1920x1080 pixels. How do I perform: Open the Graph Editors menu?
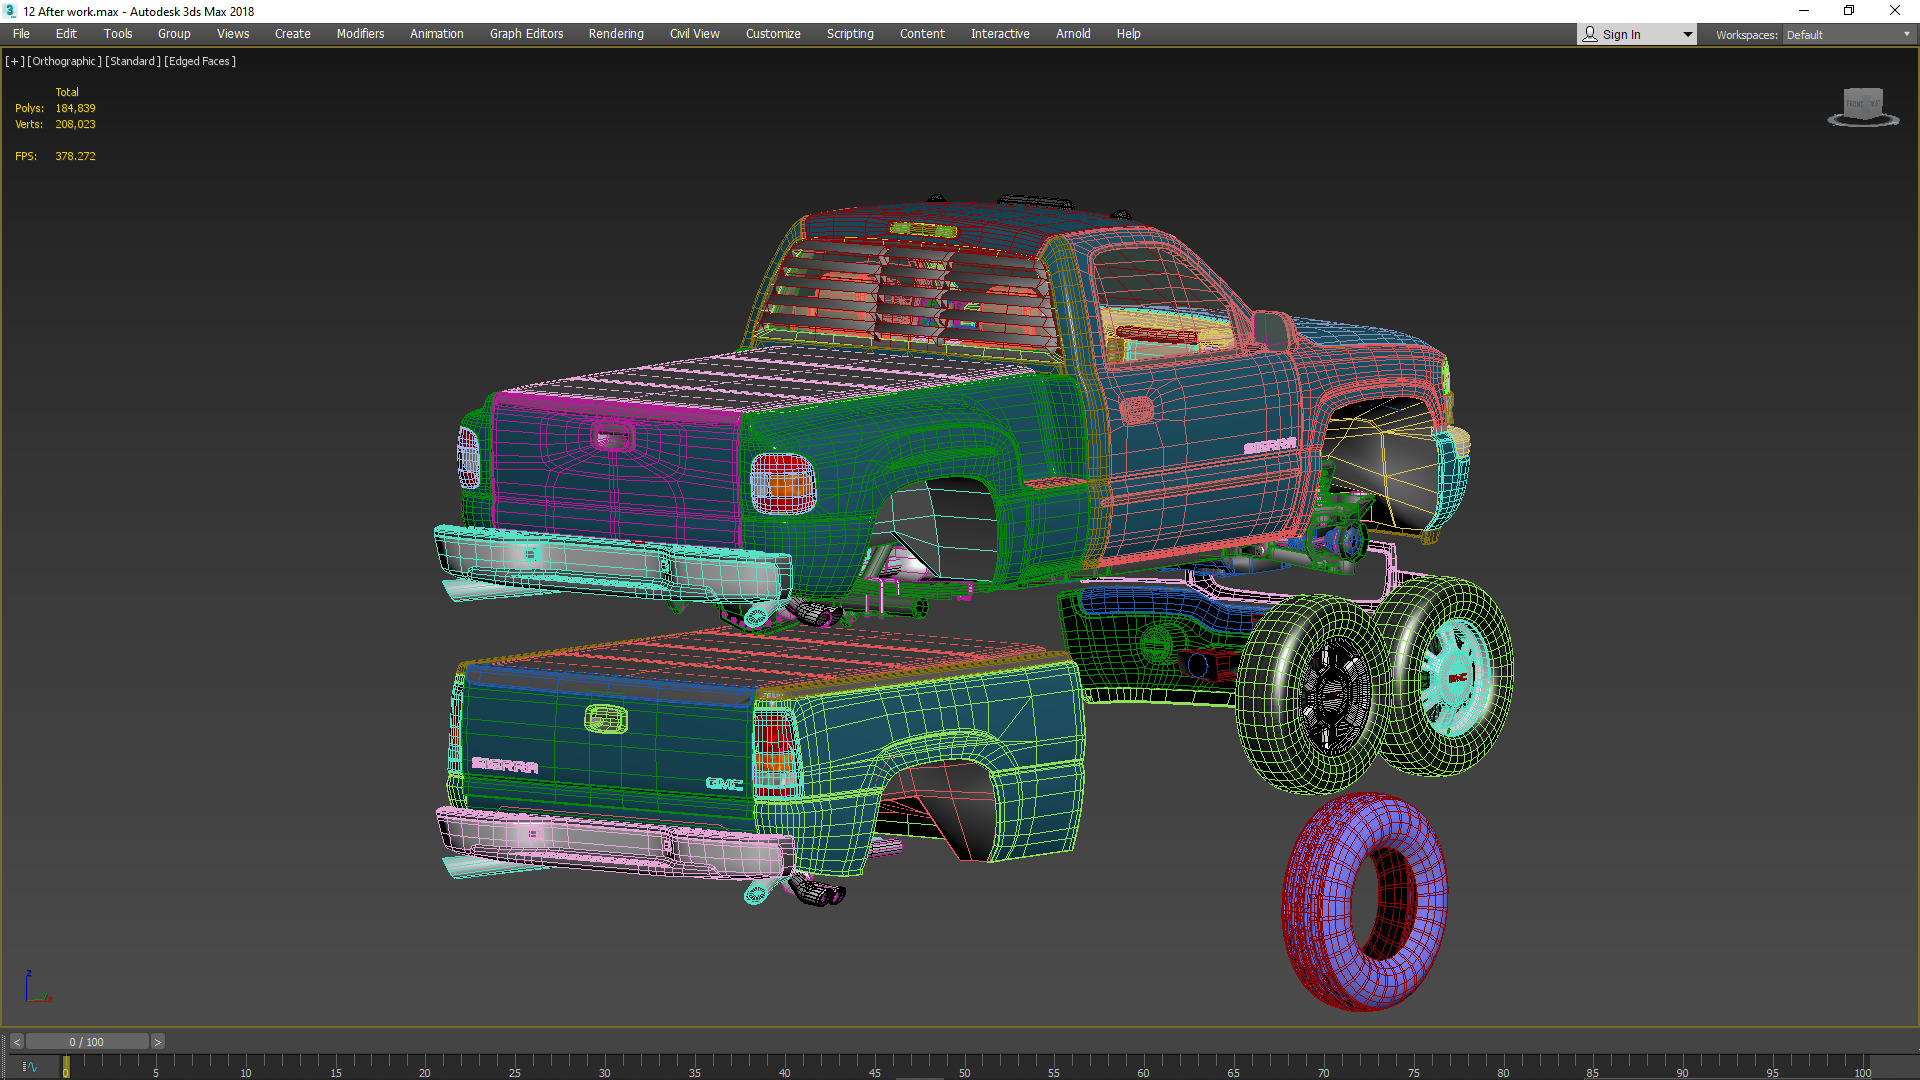click(x=526, y=34)
